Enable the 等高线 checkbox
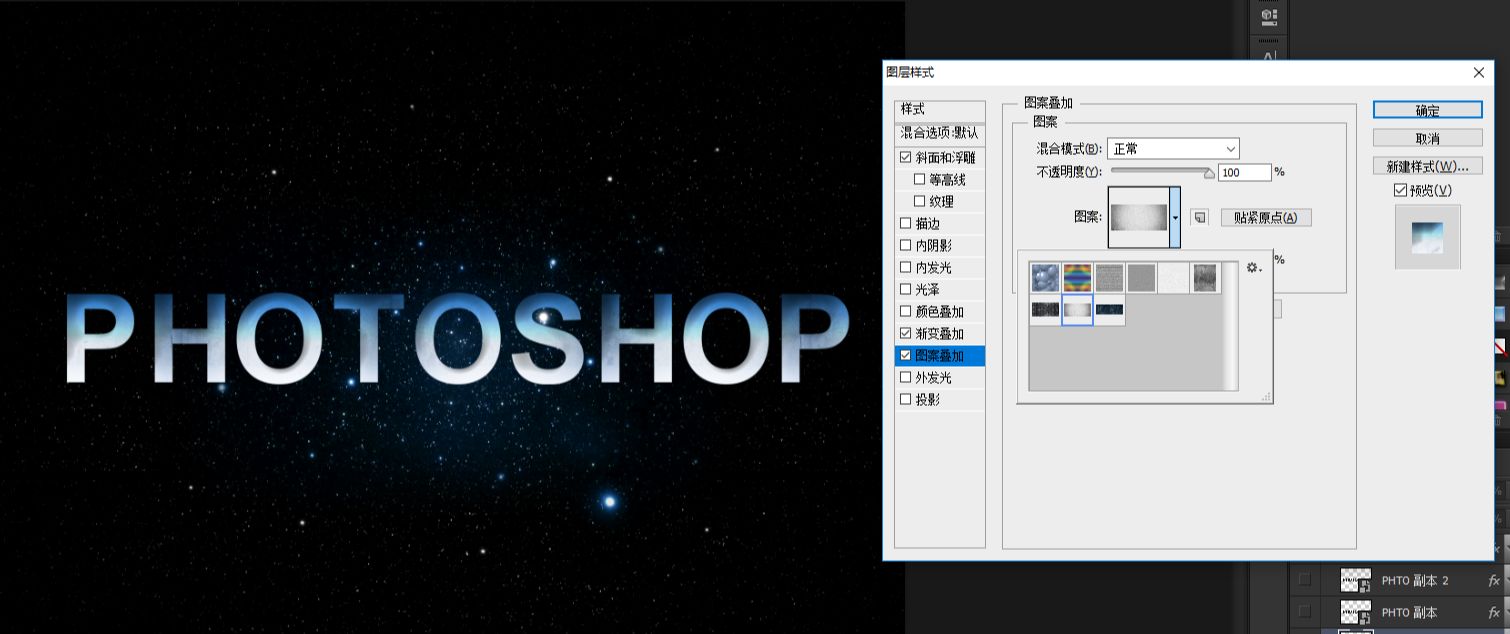Viewport: 1510px width, 634px height. (920, 180)
